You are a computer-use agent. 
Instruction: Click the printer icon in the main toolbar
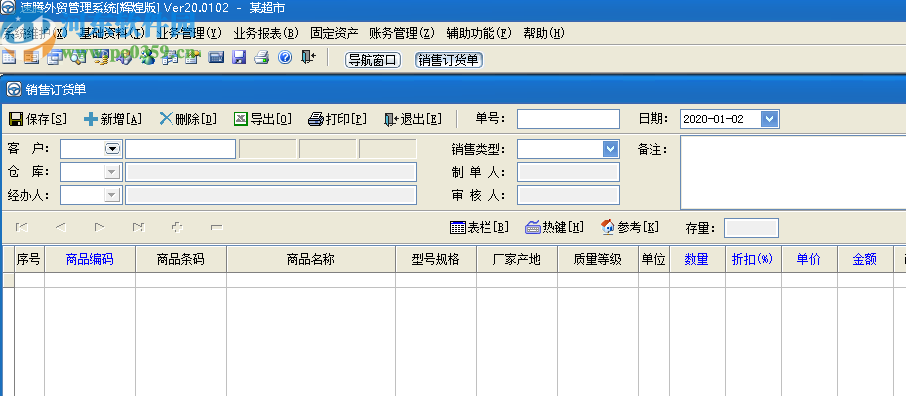click(262, 57)
